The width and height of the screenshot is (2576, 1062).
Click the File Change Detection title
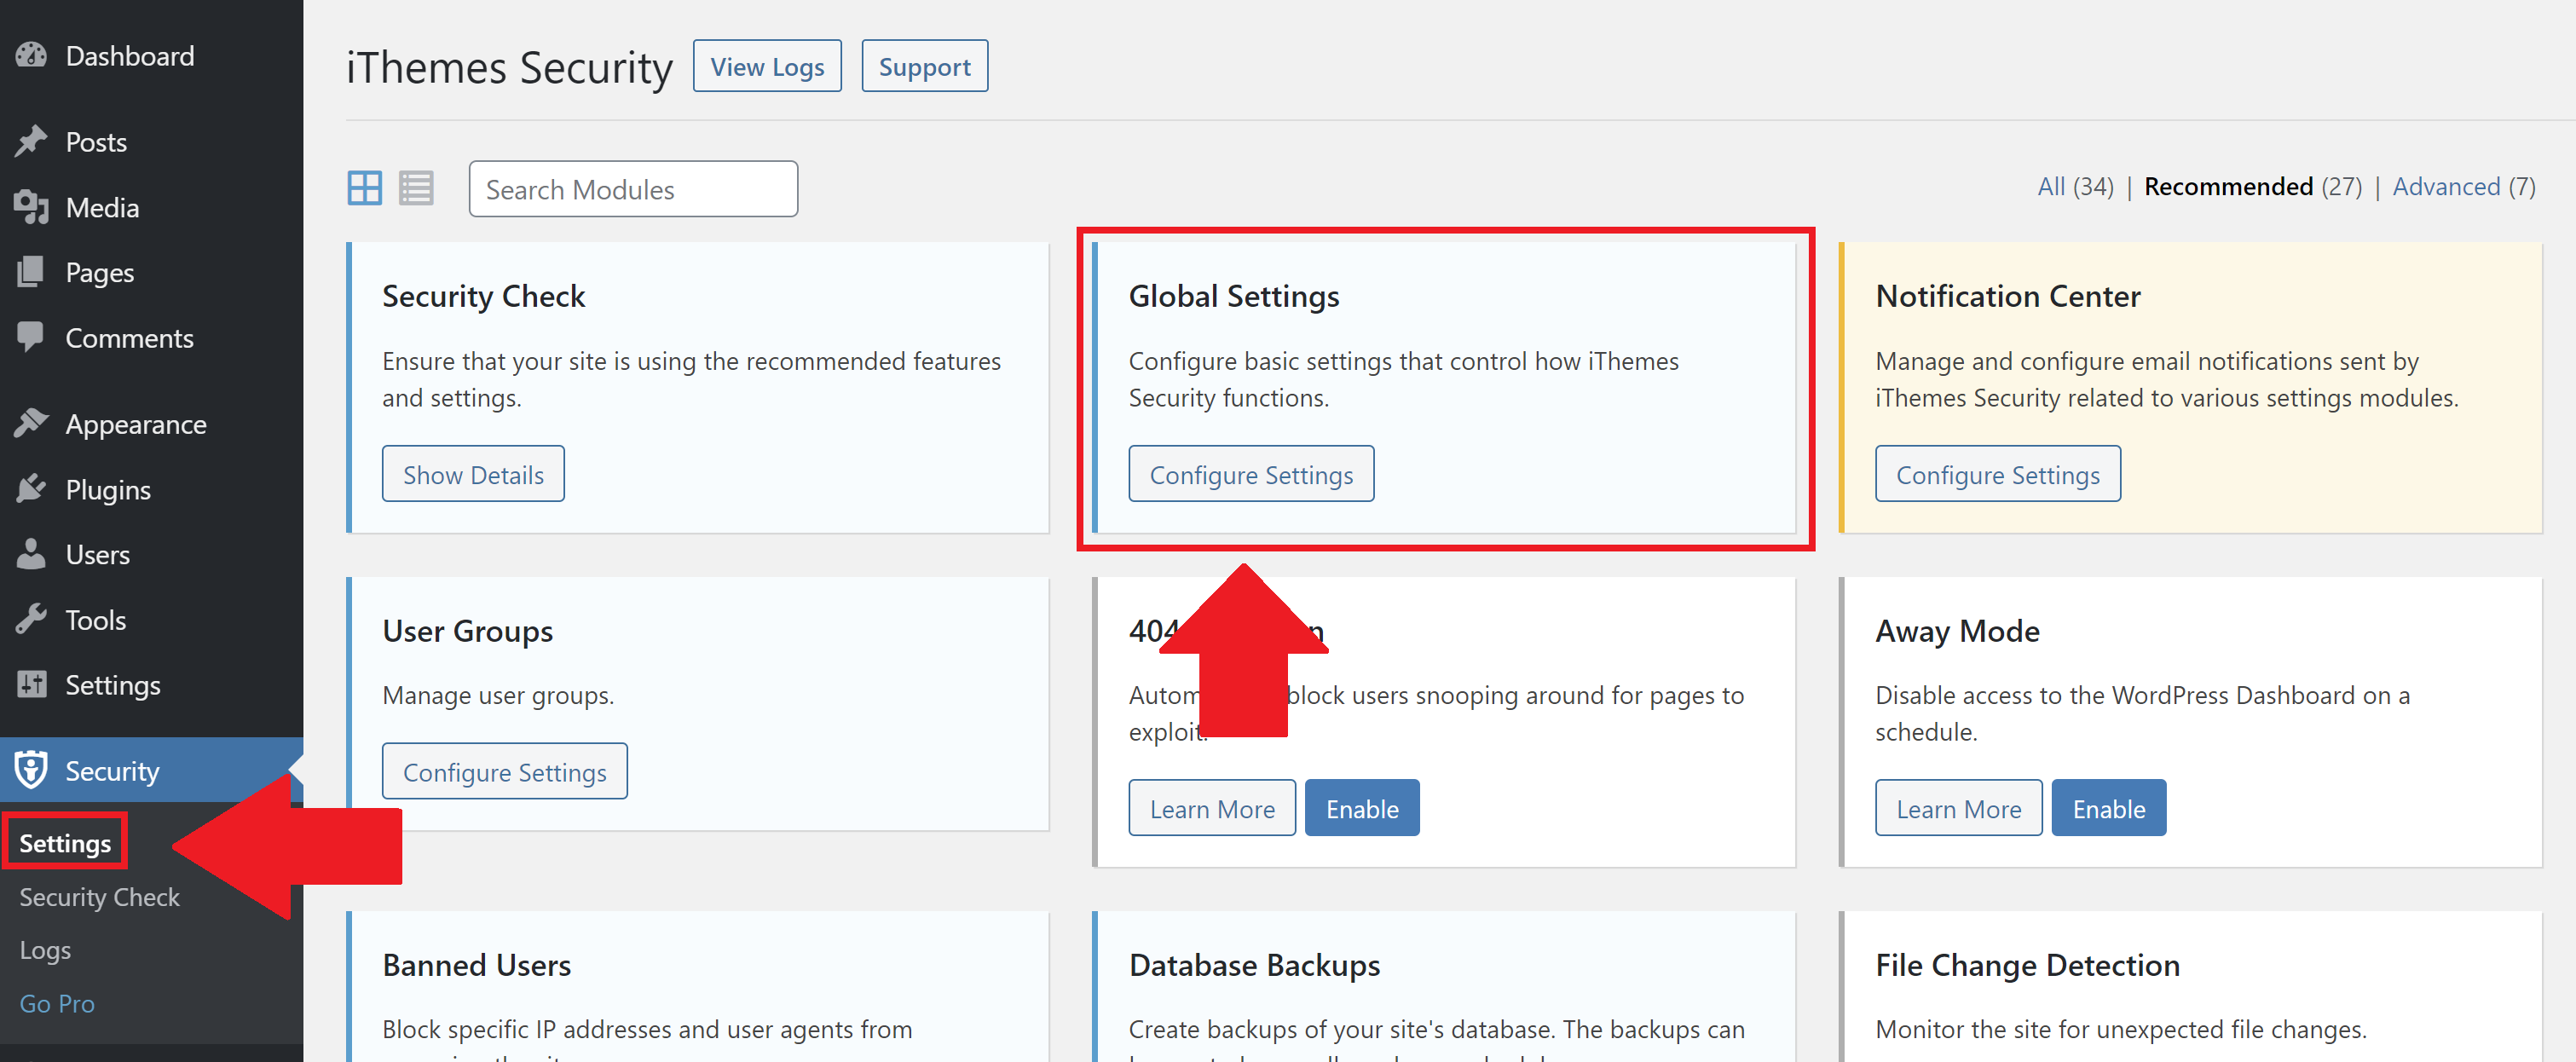pos(2027,966)
